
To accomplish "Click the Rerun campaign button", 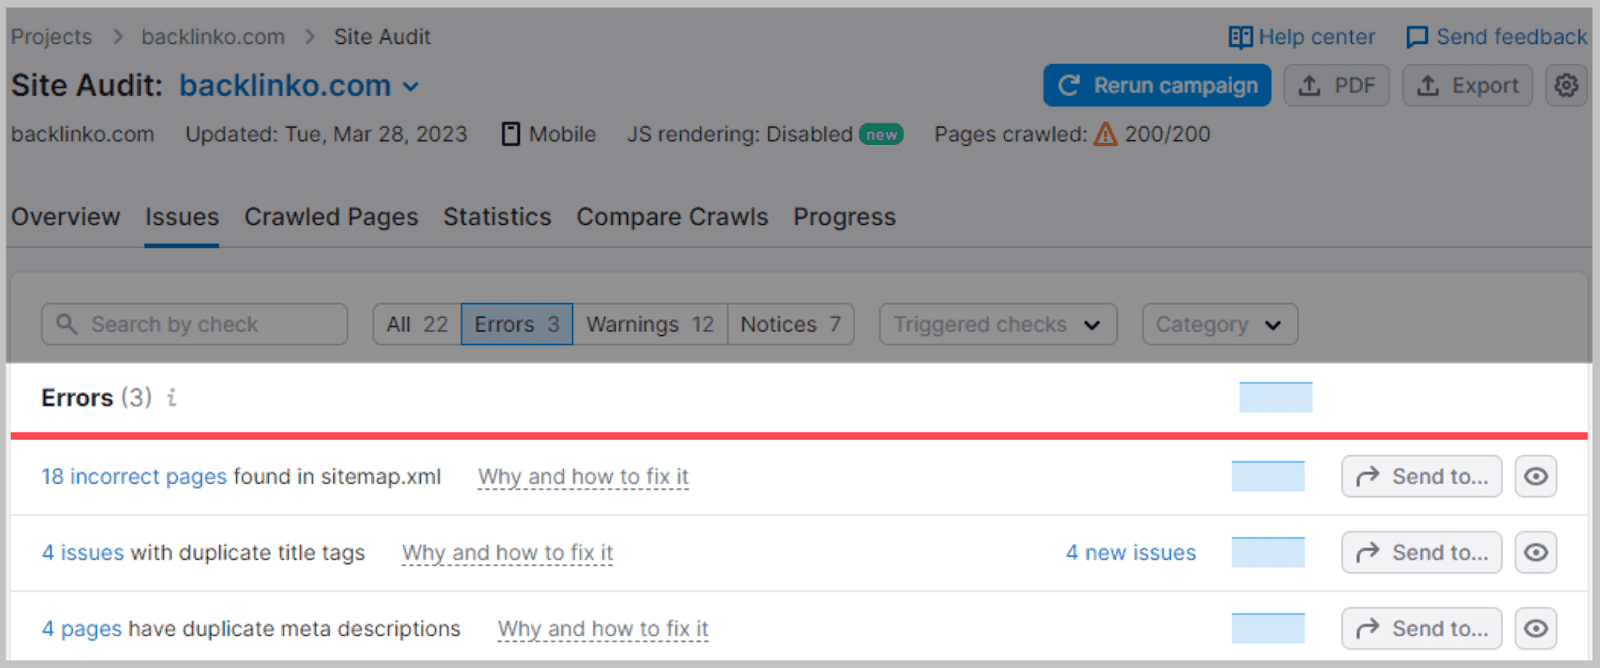I will click(x=1157, y=86).
